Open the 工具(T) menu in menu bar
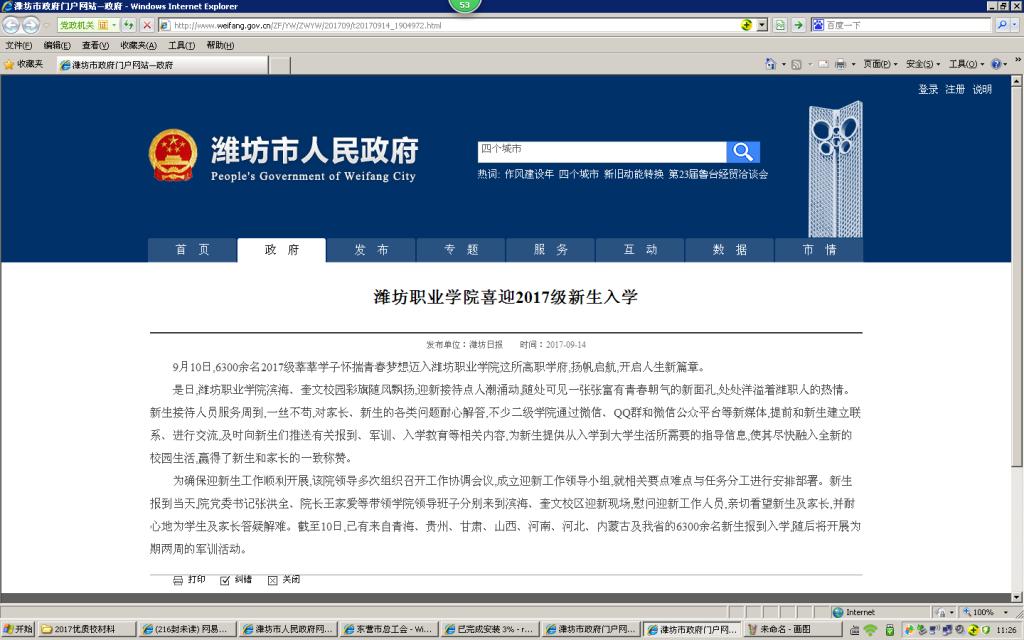 tap(181, 45)
